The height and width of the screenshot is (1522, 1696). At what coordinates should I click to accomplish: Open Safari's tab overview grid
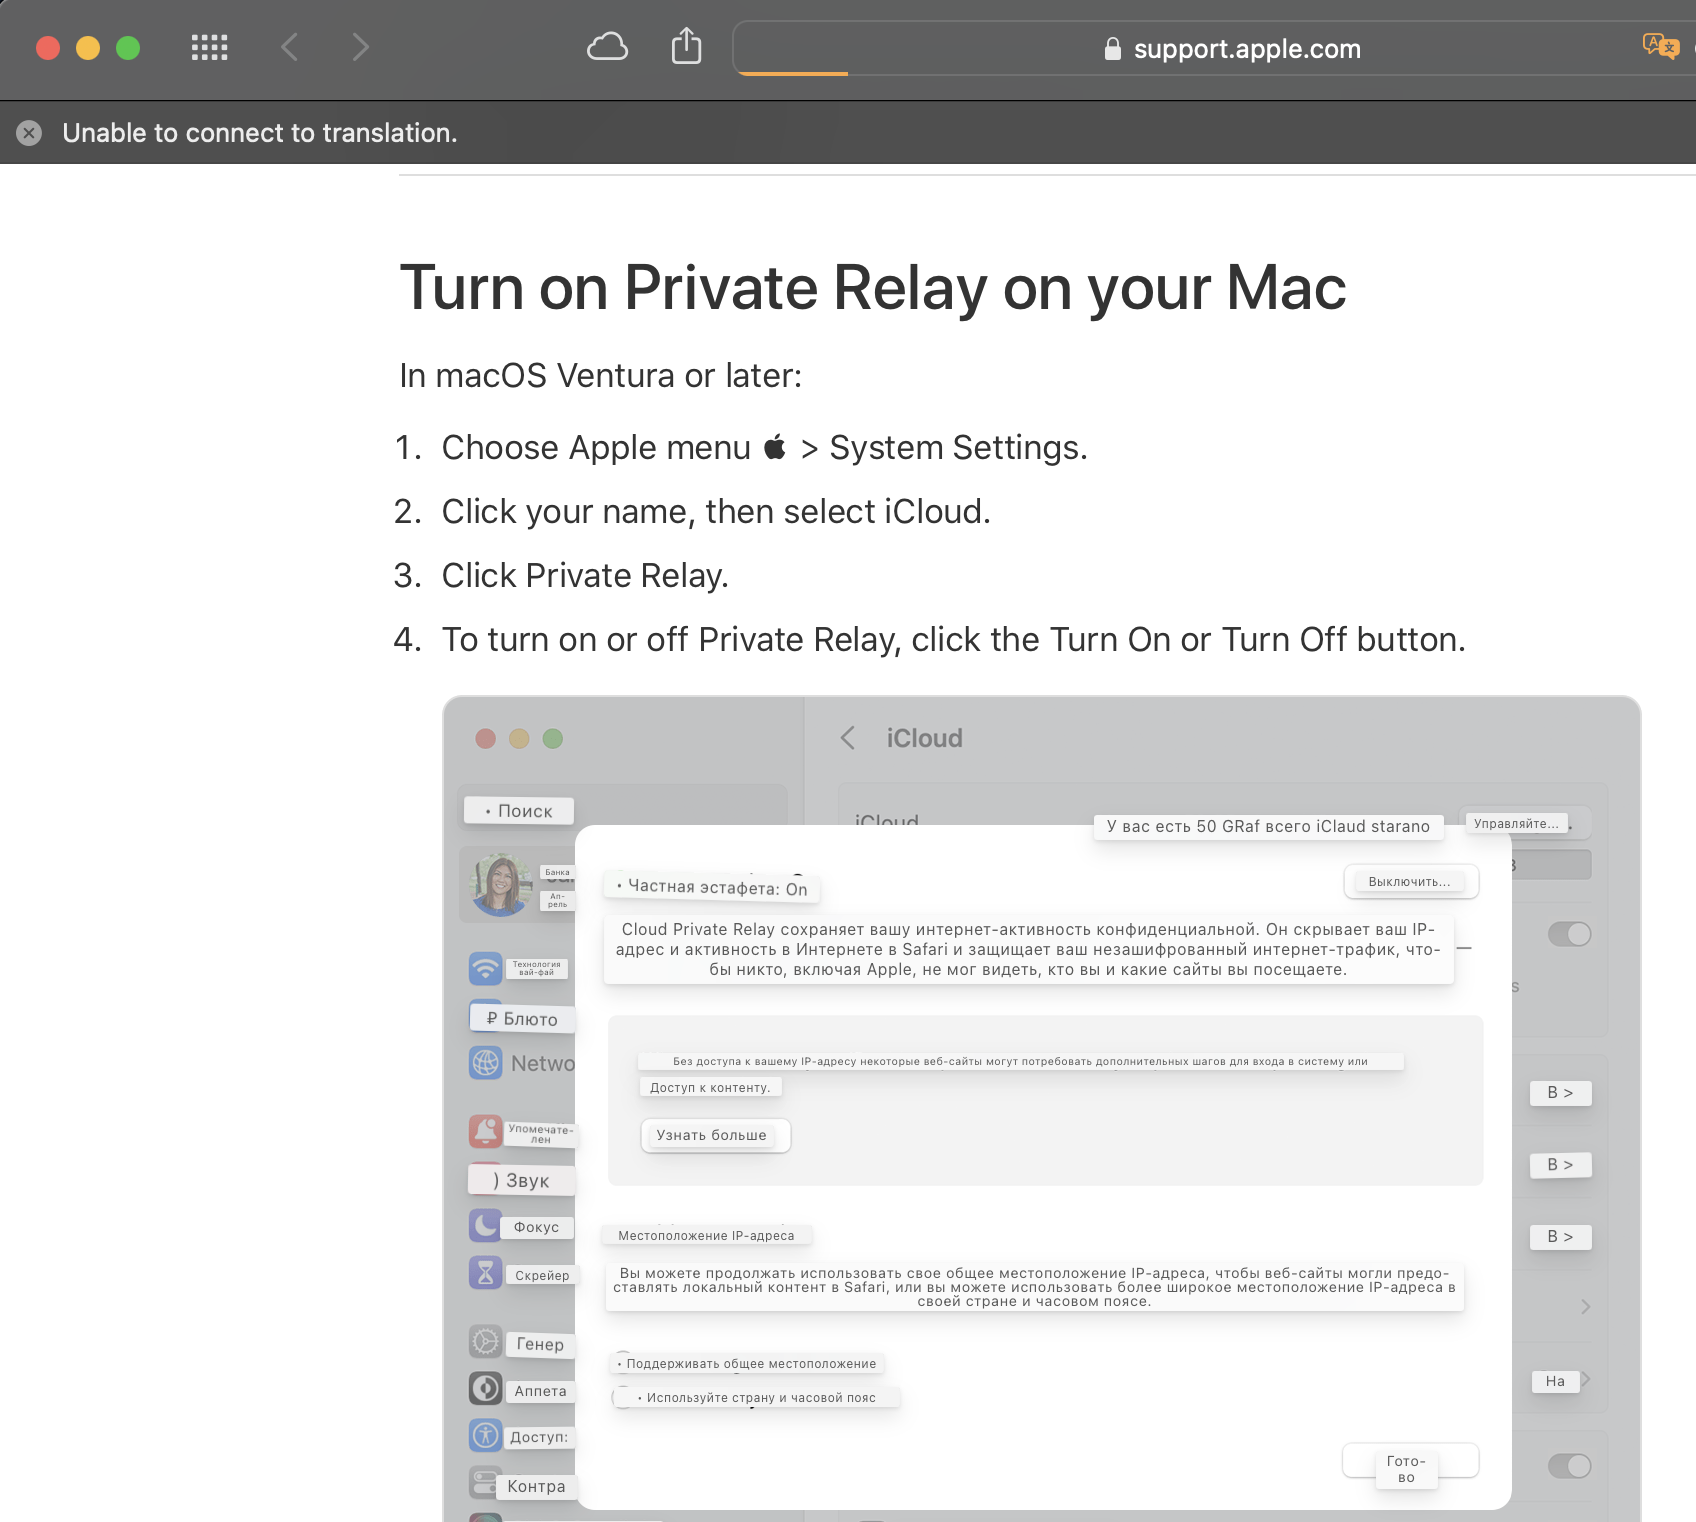tap(209, 48)
